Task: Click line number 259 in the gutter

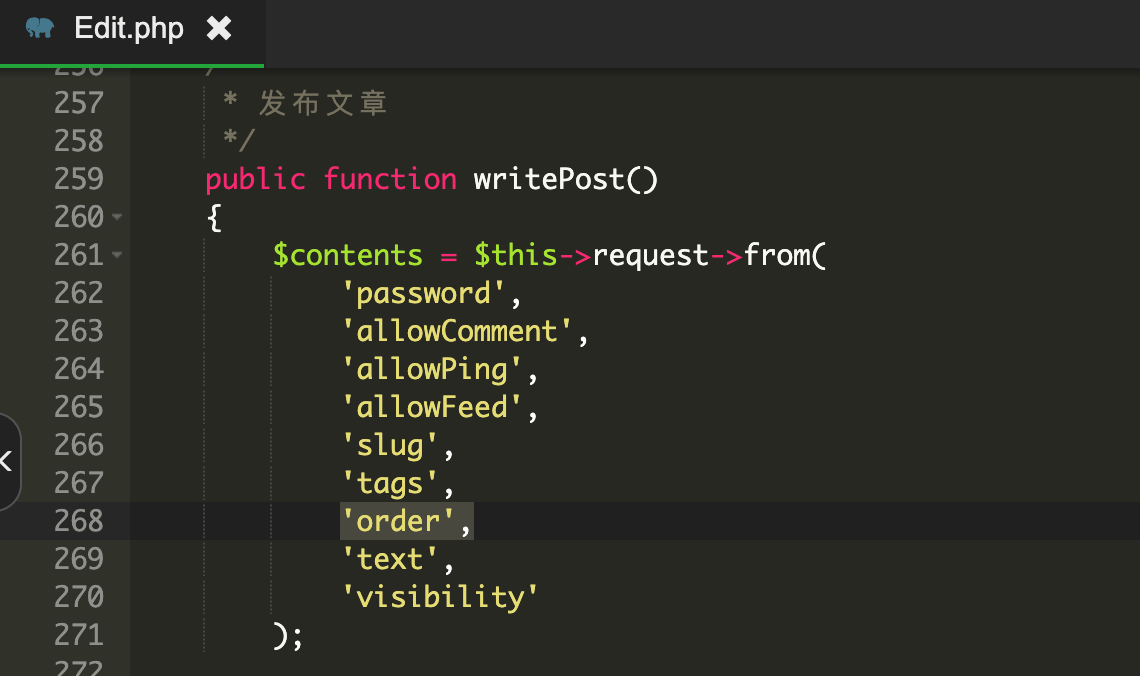Action: pyautogui.click(x=79, y=179)
